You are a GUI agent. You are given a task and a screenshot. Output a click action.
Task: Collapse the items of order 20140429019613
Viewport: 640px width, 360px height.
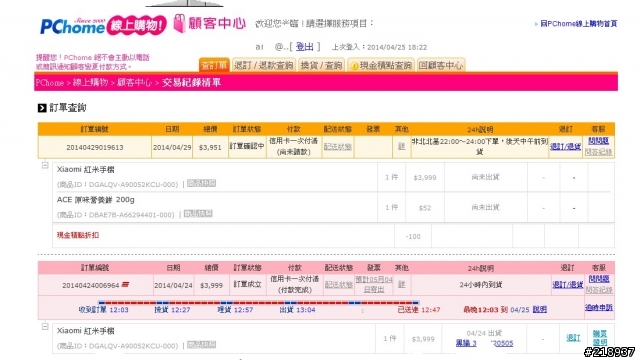click(x=45, y=165)
